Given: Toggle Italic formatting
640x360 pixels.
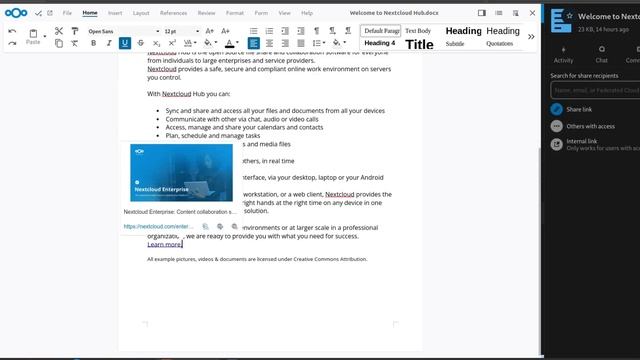Looking at the screenshot, I should click(109, 43).
